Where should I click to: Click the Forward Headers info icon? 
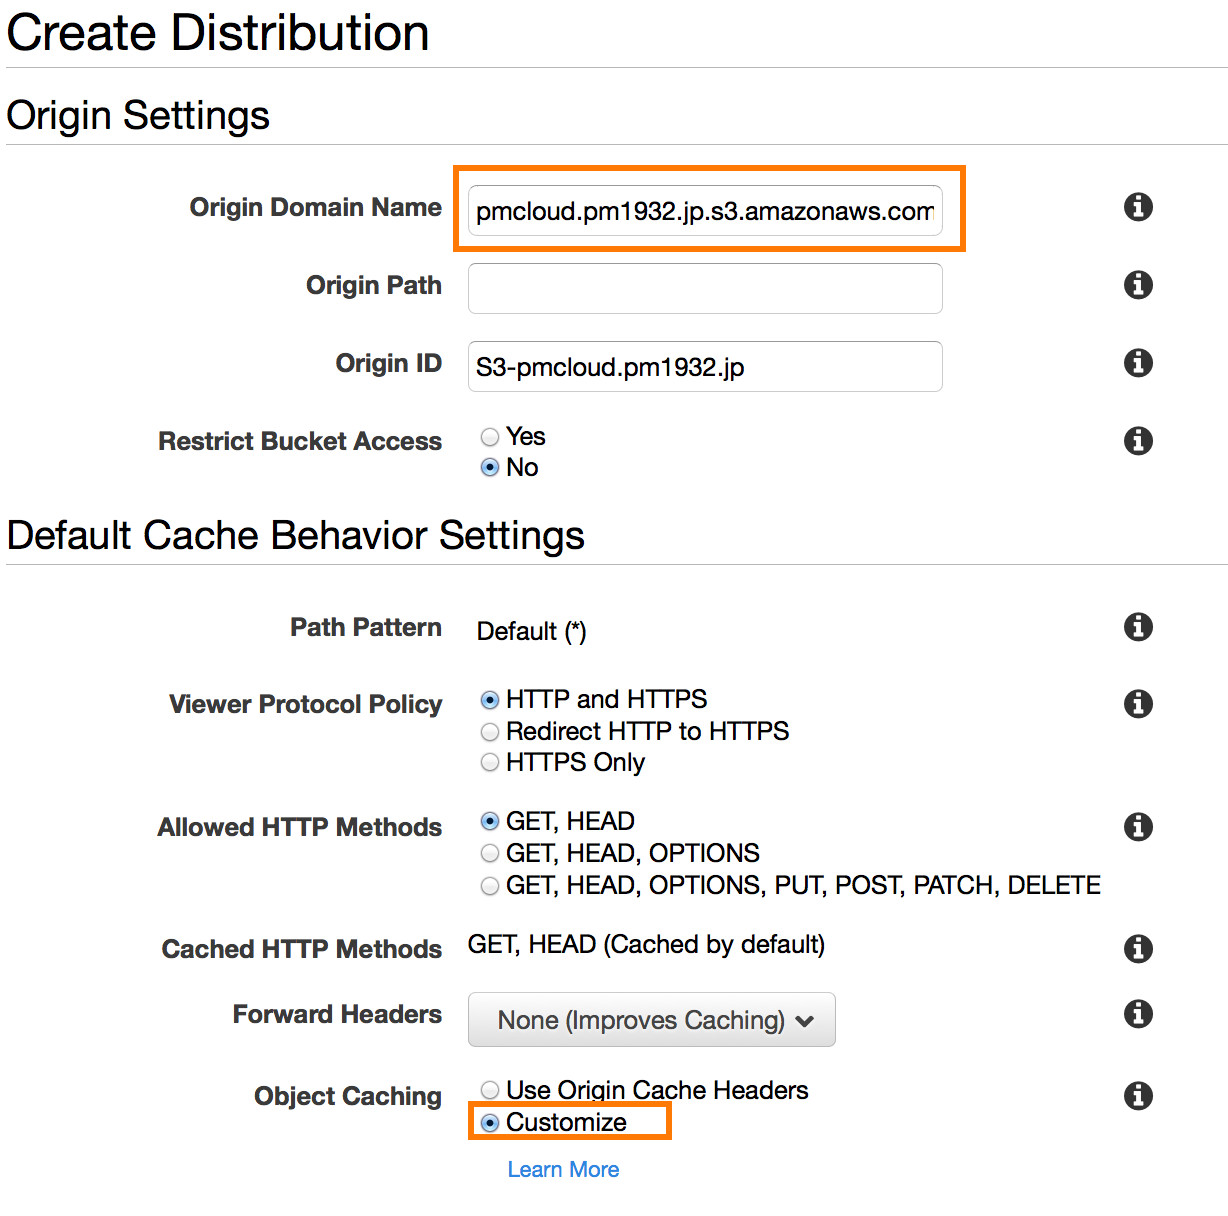1138,1014
